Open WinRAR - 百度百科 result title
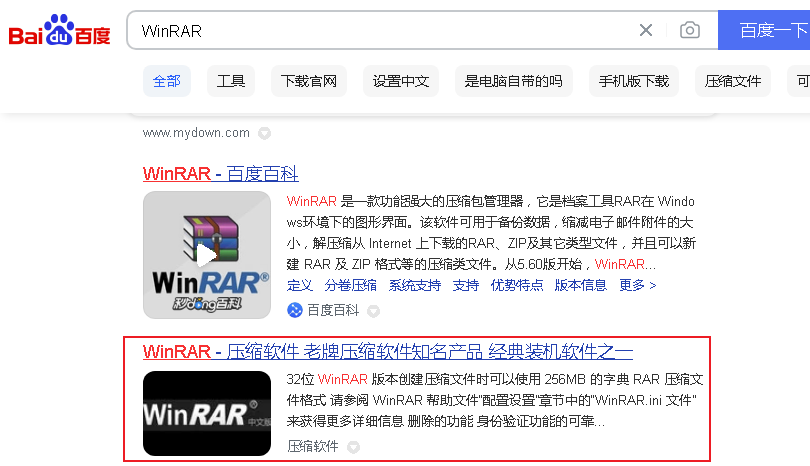The image size is (810, 466). tap(221, 174)
